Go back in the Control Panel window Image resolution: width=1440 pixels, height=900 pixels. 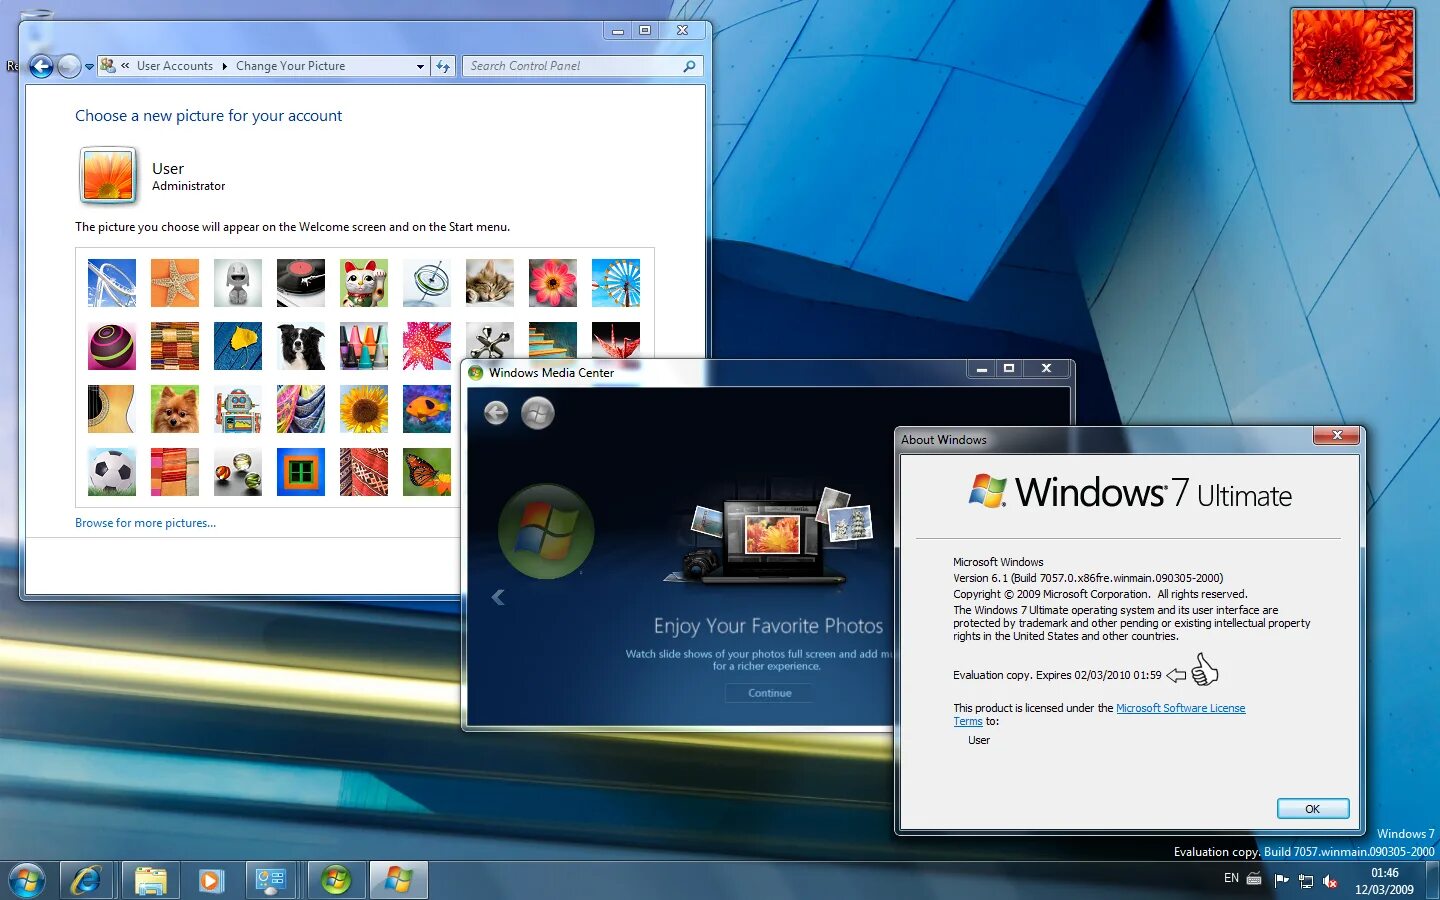tap(41, 66)
